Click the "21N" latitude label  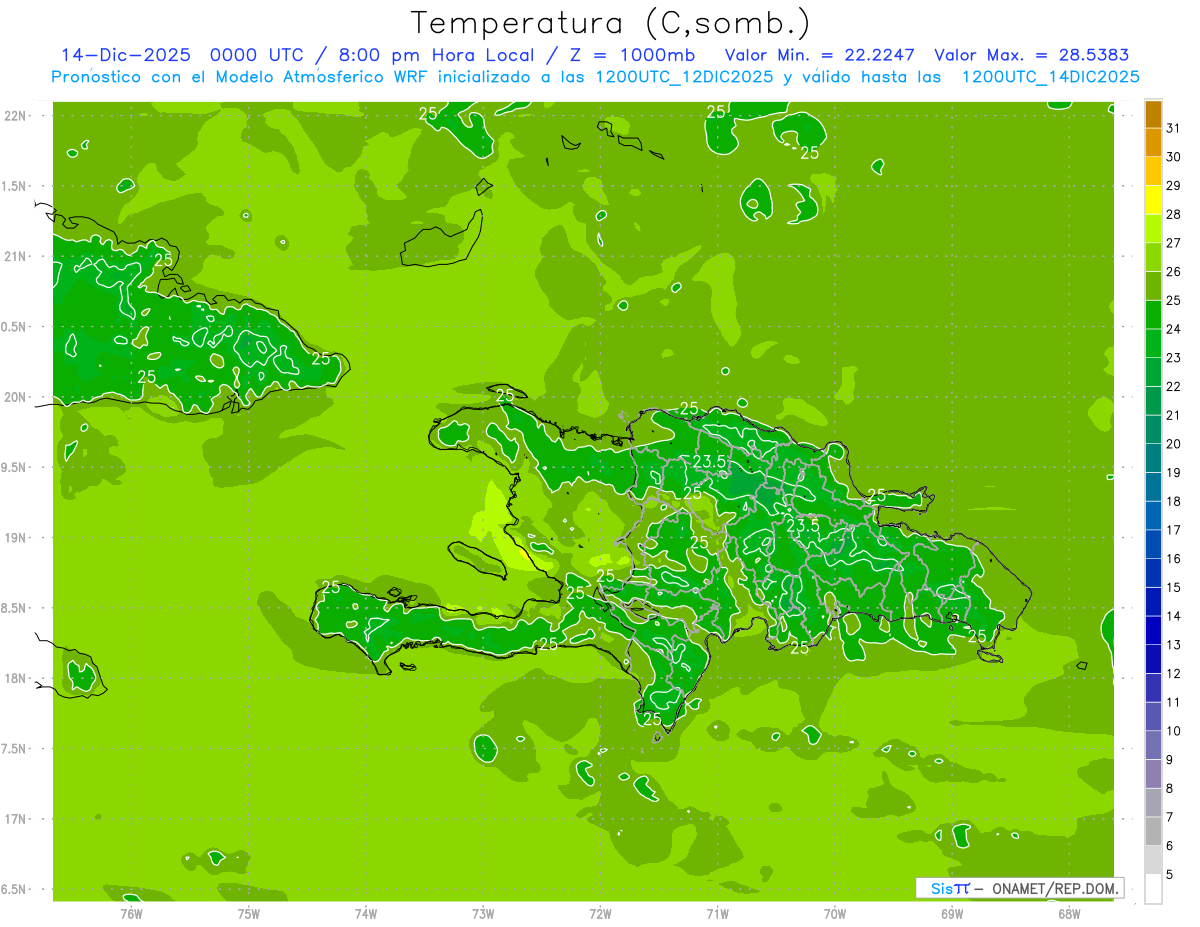click(x=16, y=256)
